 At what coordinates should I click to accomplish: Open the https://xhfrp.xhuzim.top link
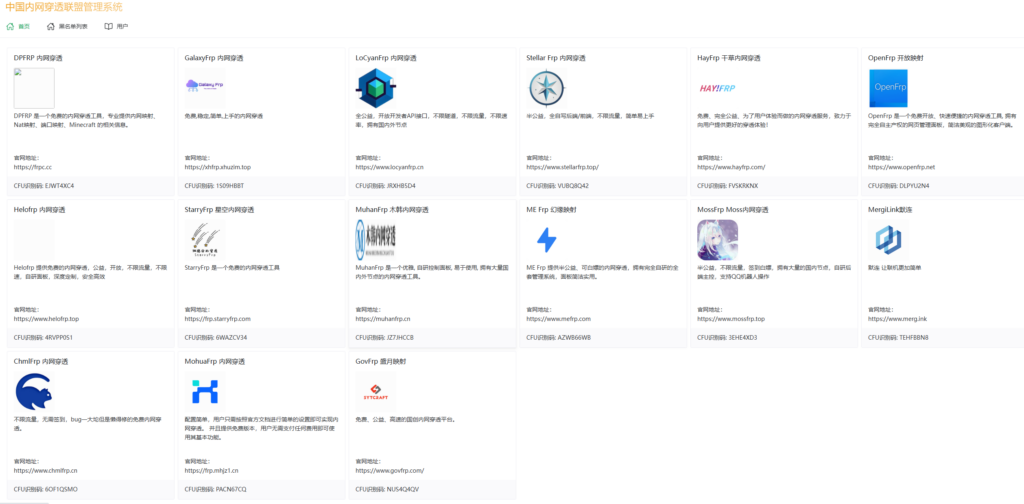point(217,167)
